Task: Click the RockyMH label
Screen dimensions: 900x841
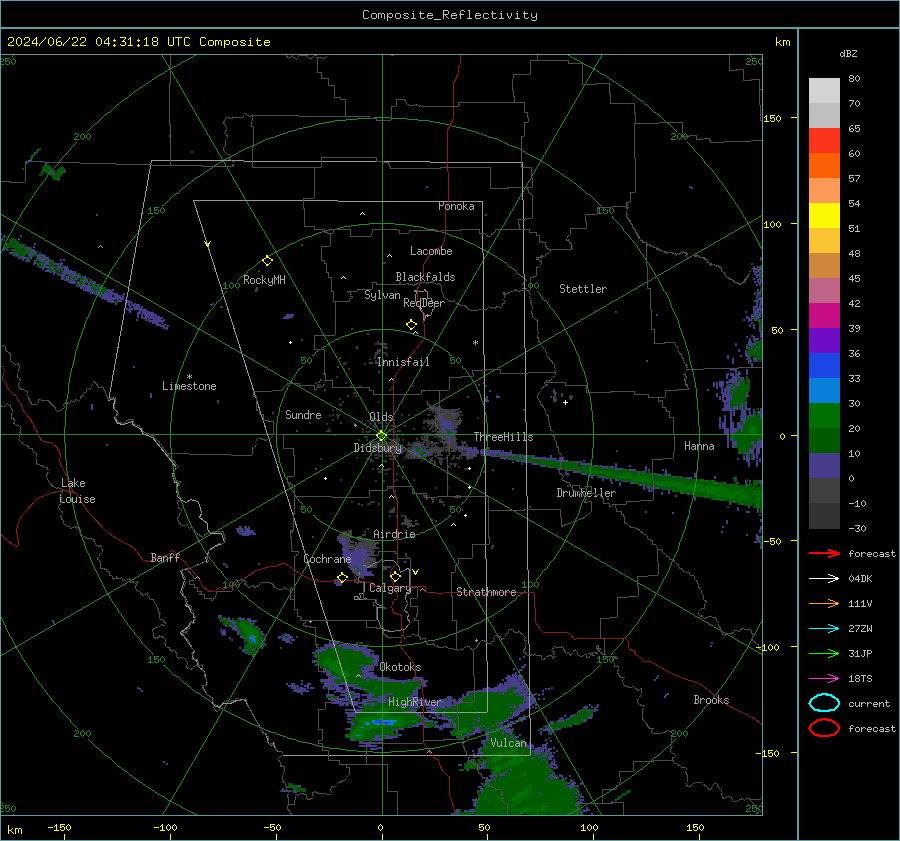Action: tap(264, 280)
